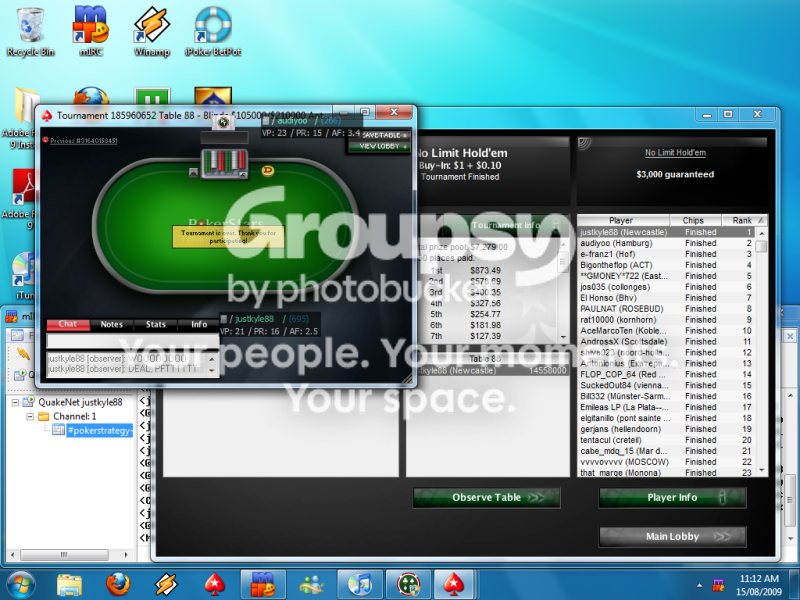Image resolution: width=800 pixels, height=600 pixels.
Task: Click the audiyoo player name at top seat
Action: click(x=292, y=120)
